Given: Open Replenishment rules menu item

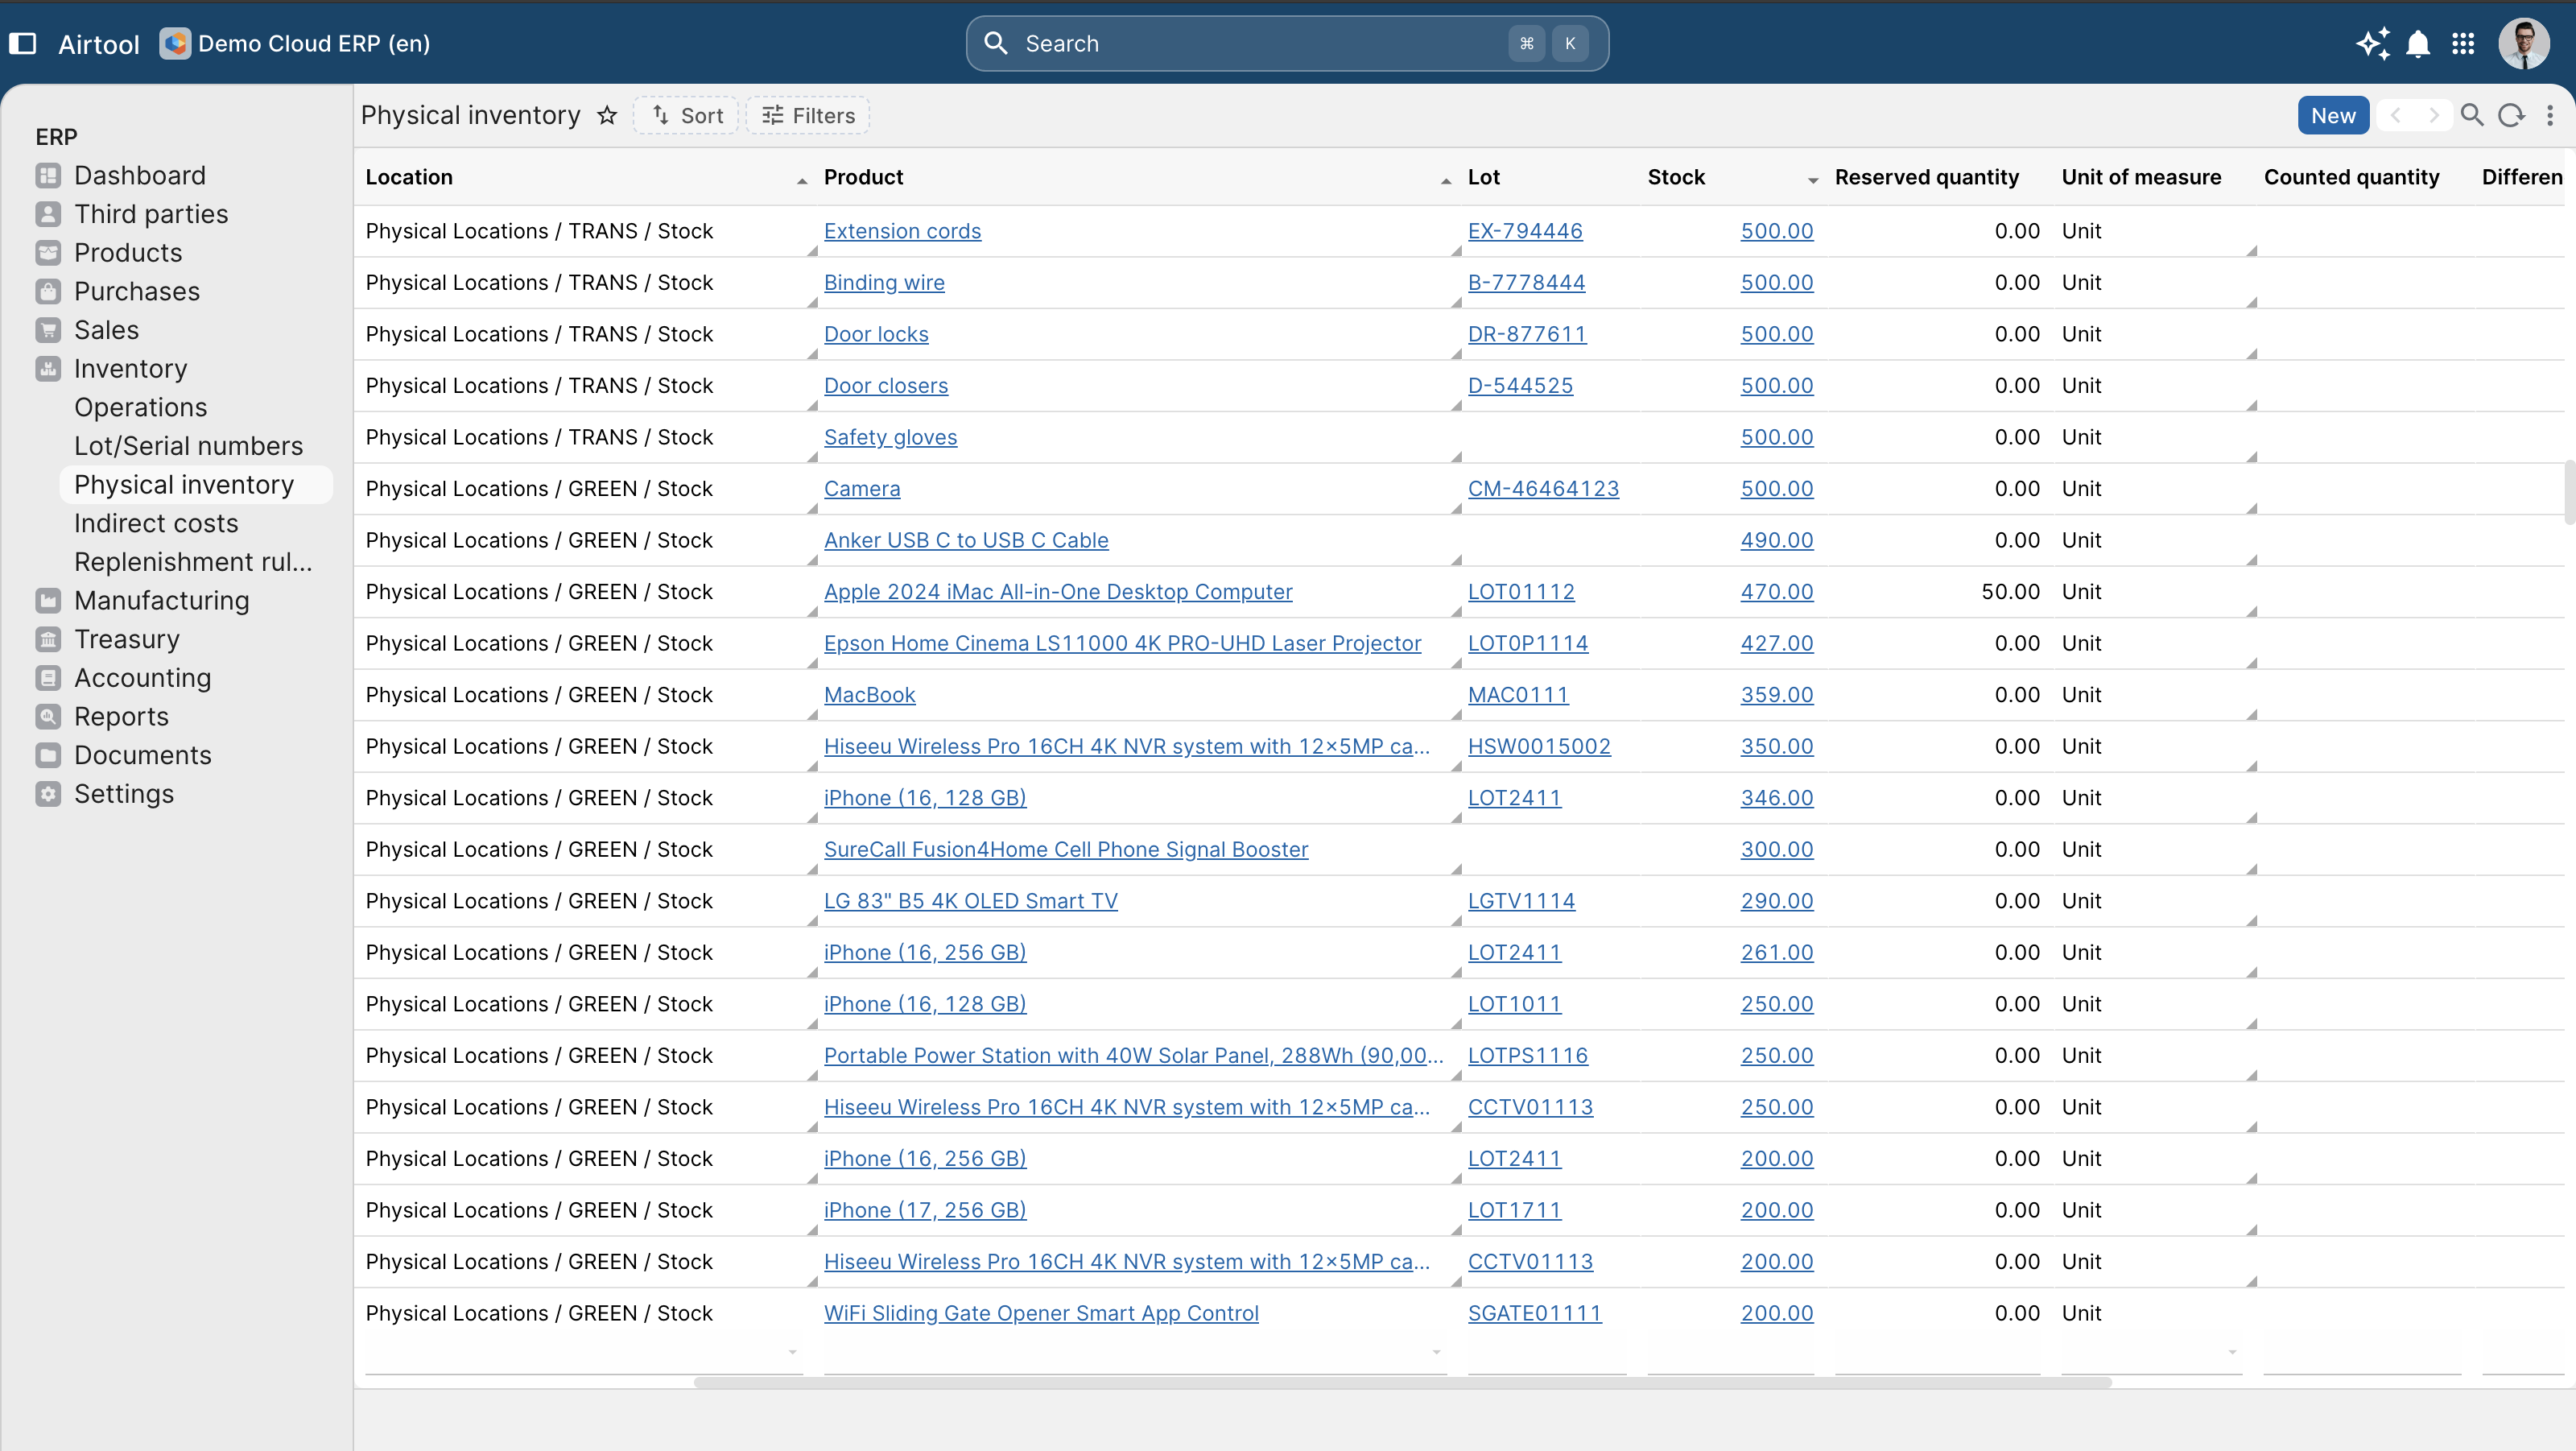Looking at the screenshot, I should click(193, 562).
